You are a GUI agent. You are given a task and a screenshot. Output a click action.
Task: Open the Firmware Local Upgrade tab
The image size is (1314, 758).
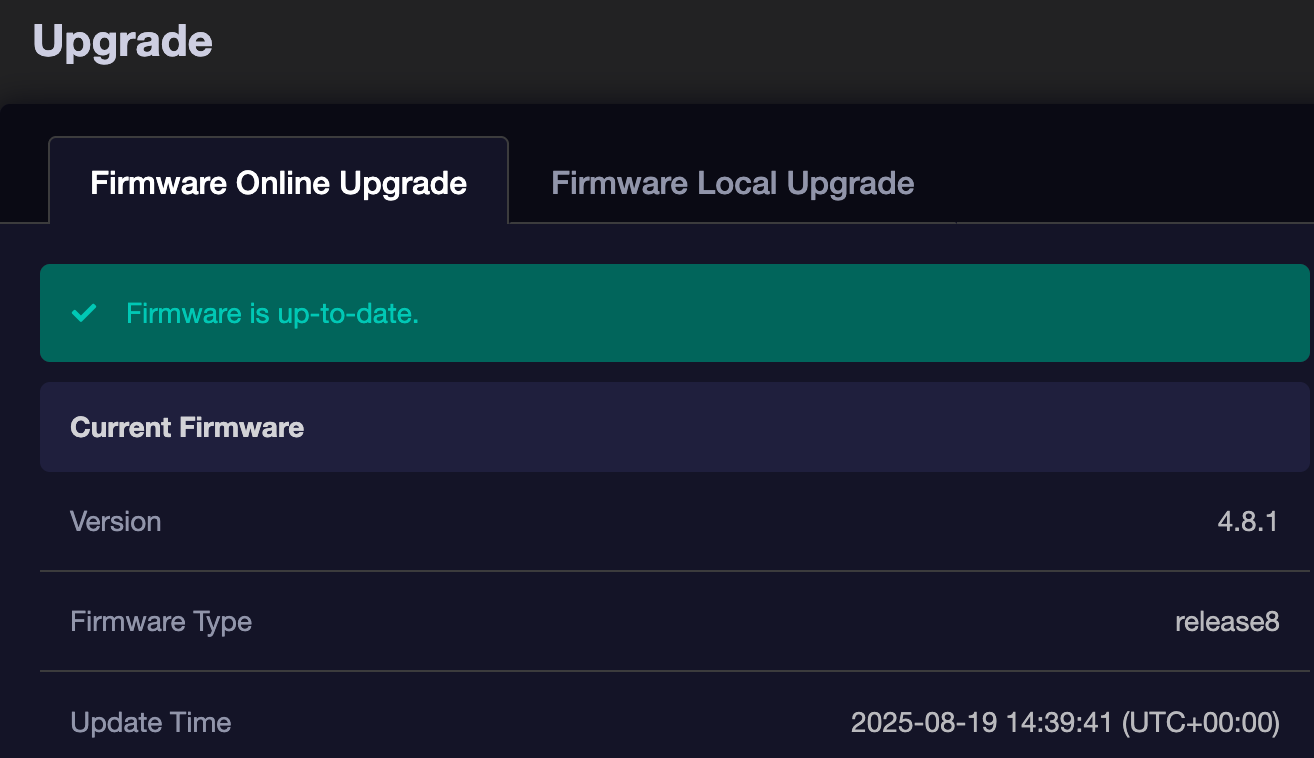tap(732, 183)
